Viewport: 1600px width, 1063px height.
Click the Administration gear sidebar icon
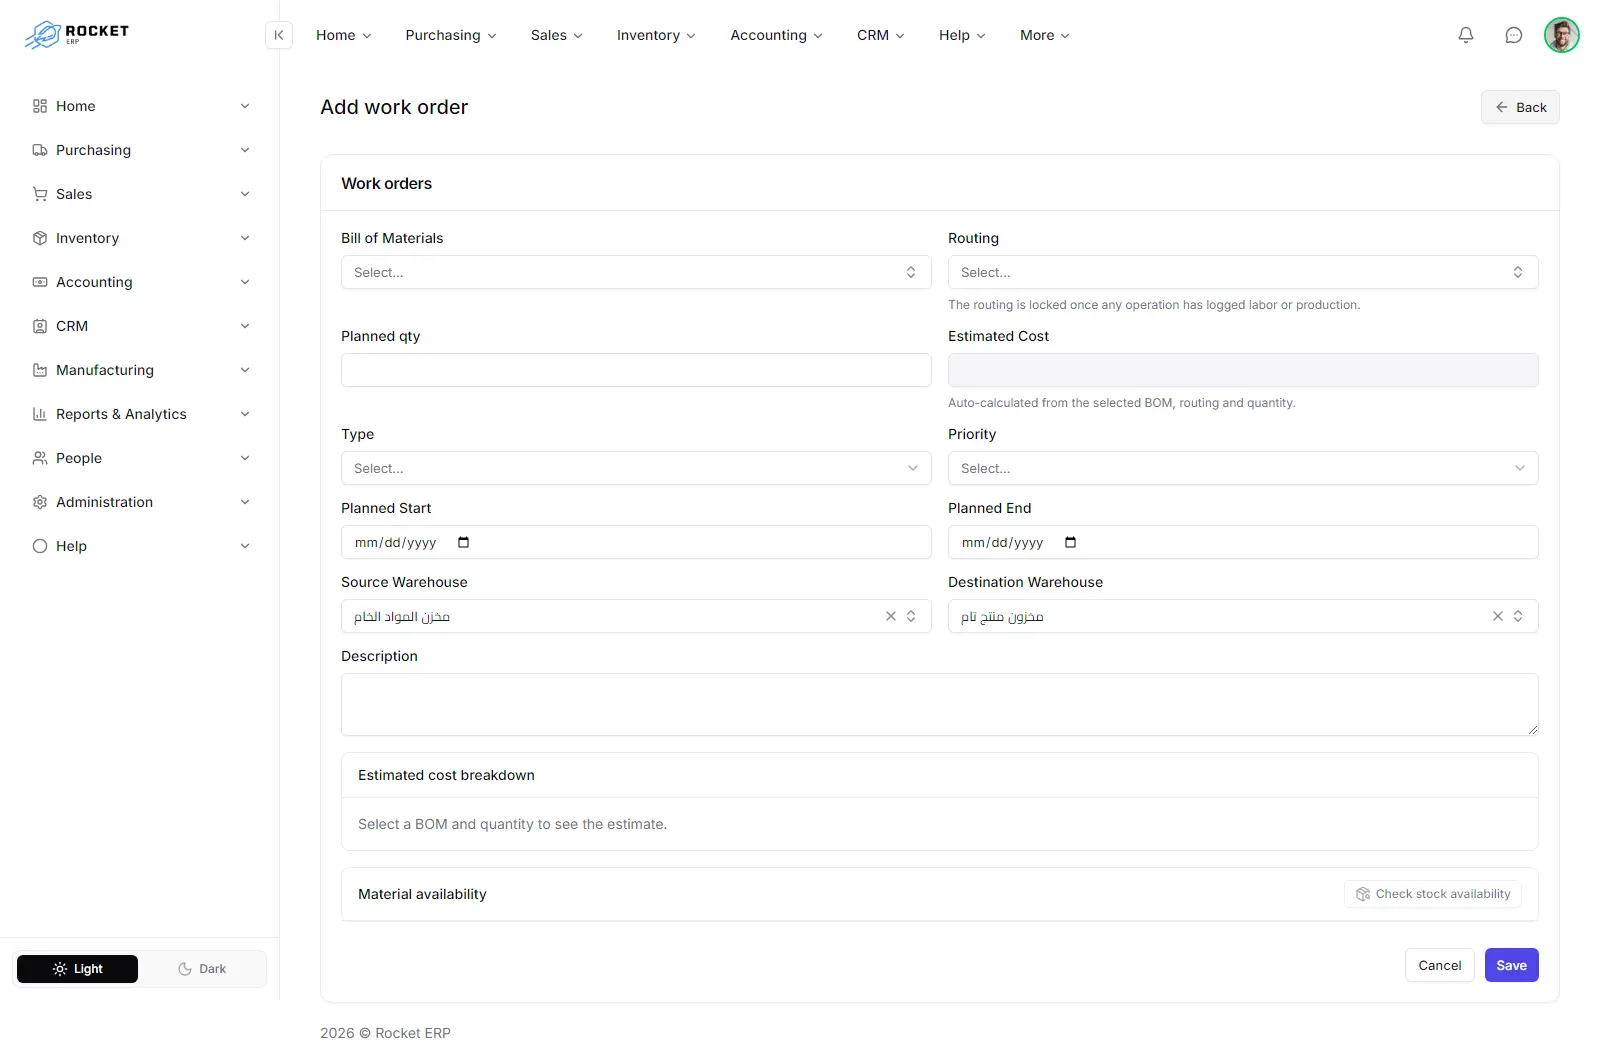[40, 502]
